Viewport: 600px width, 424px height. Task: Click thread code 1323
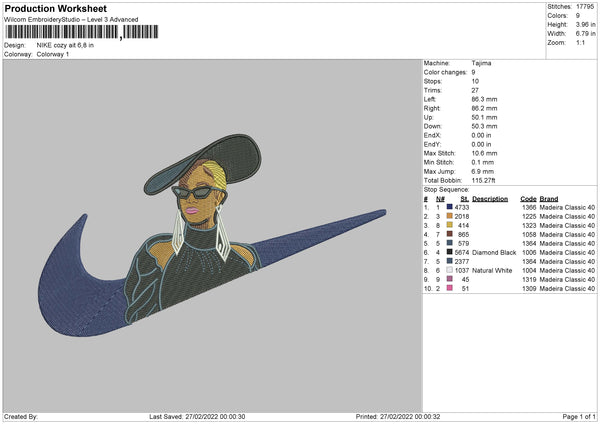tap(529, 225)
